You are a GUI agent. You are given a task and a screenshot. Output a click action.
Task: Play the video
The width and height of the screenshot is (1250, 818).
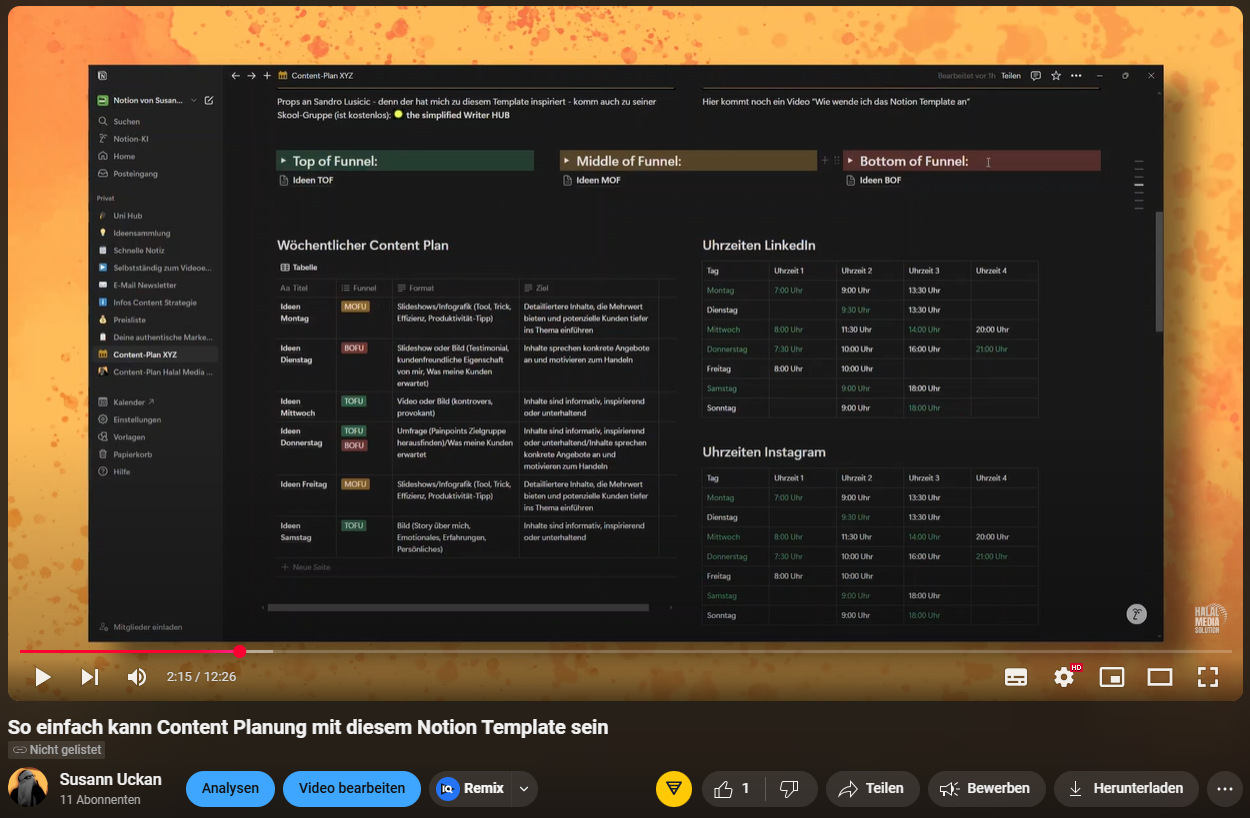43,677
